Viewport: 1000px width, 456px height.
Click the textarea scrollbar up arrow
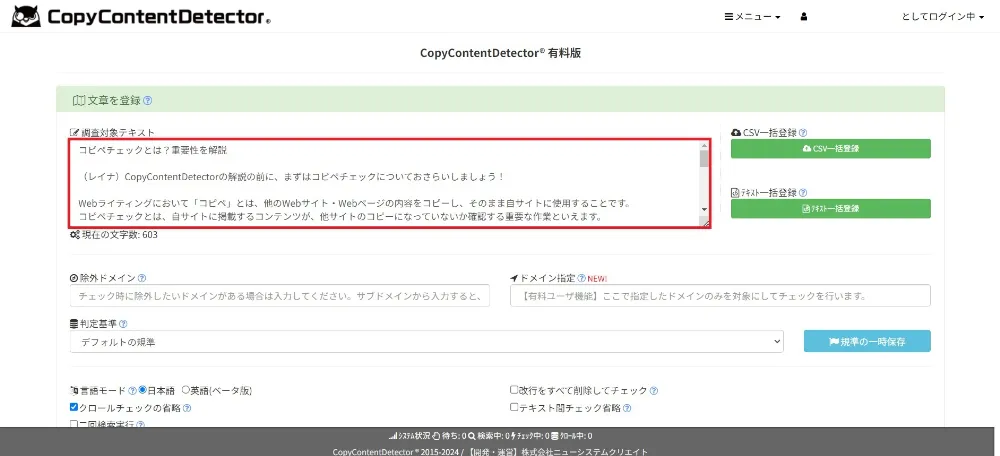(704, 145)
